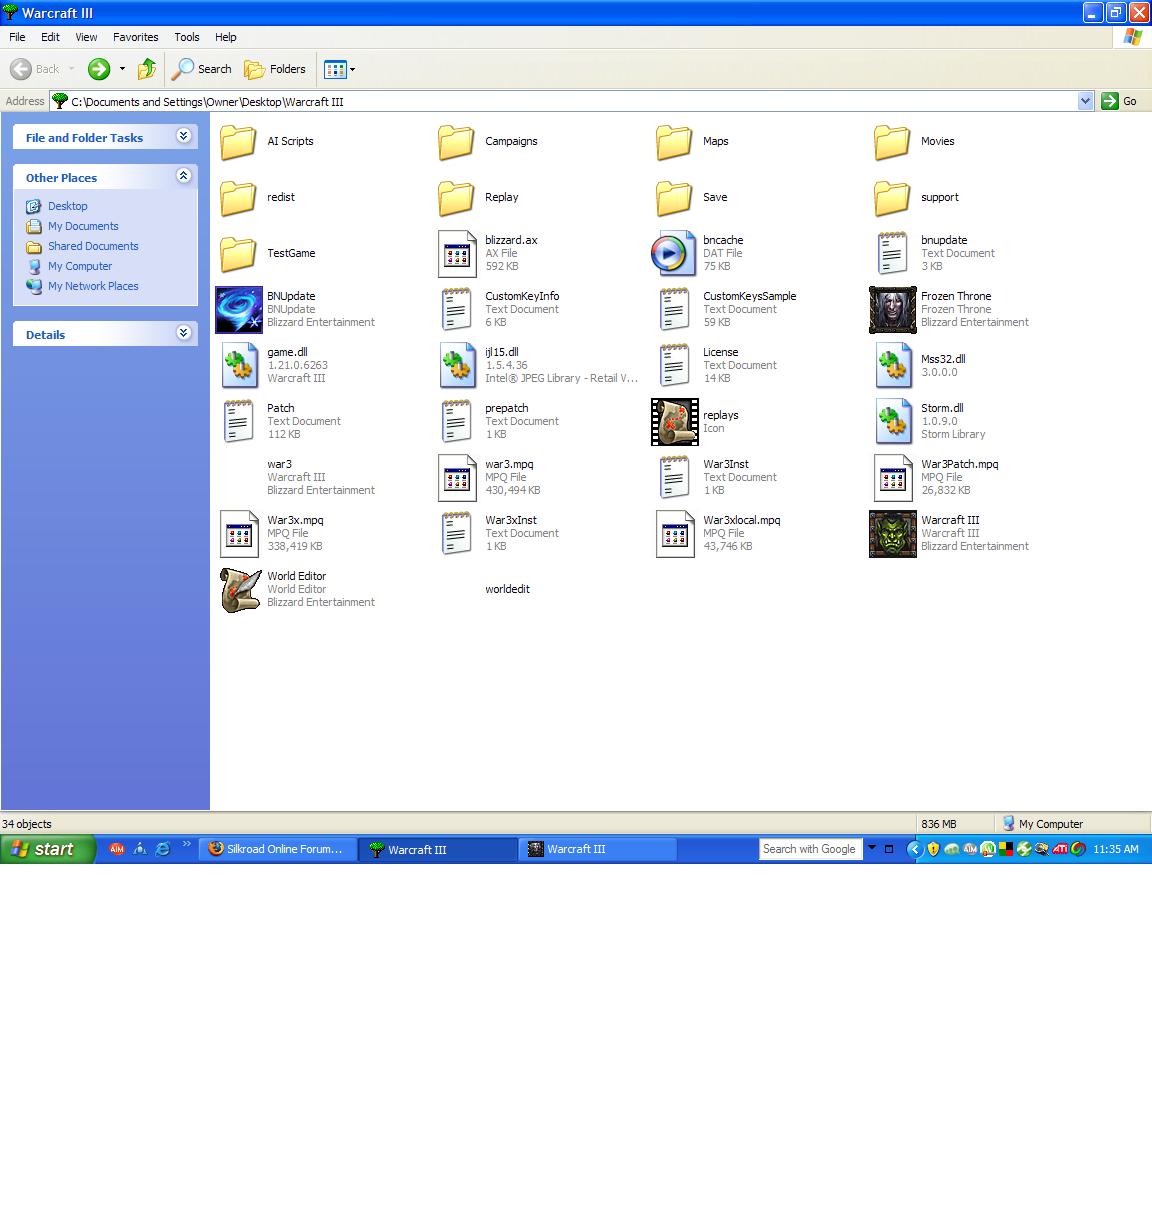Open the Favorites menu

click(135, 37)
